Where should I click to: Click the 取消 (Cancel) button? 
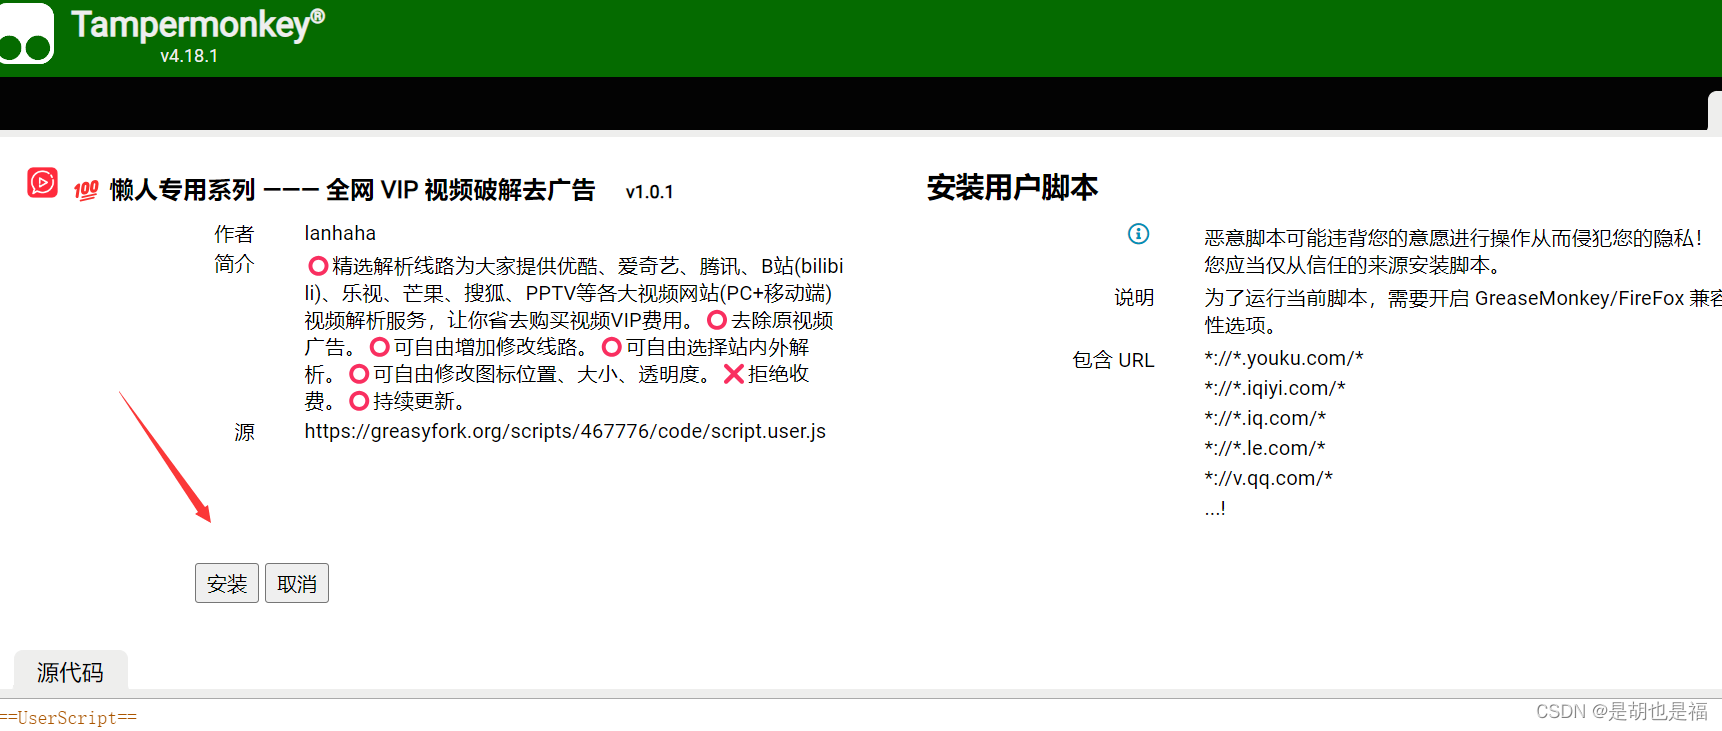coord(297,584)
